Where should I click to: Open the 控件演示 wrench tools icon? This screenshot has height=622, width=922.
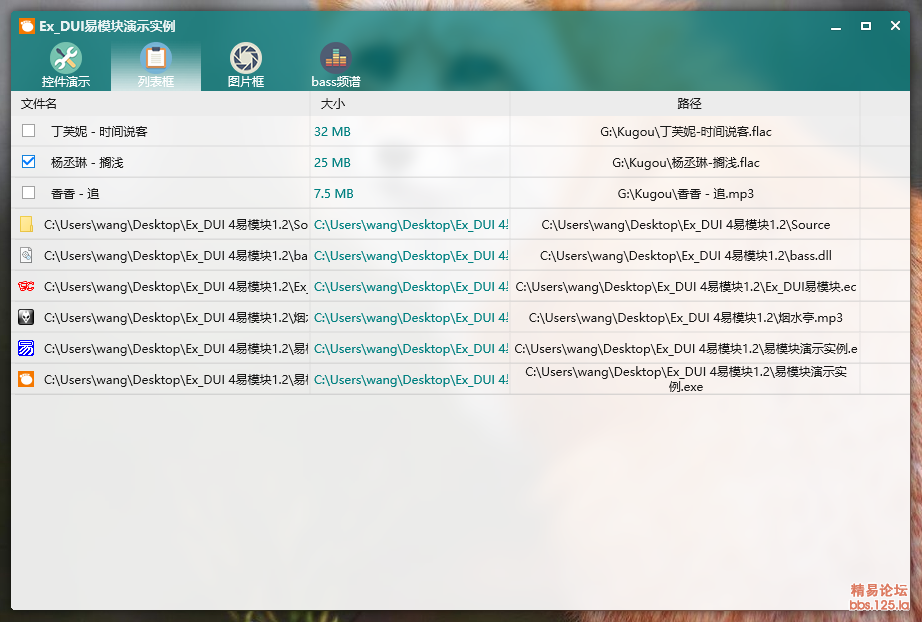[66, 59]
